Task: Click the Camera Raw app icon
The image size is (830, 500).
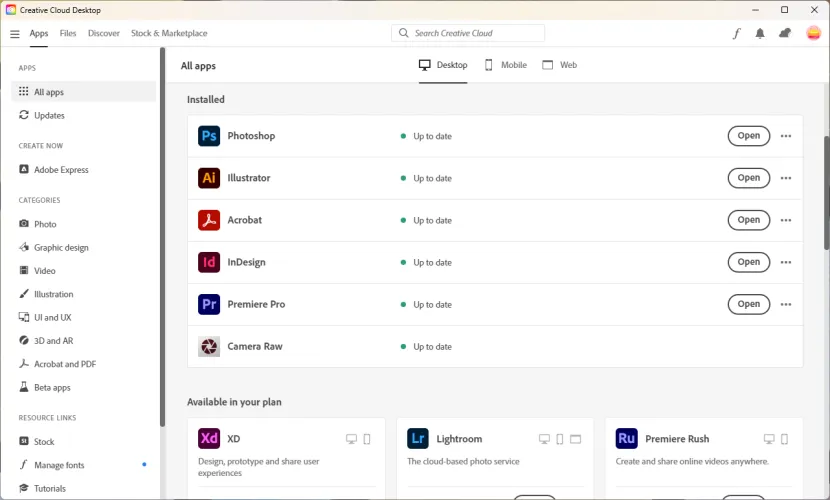Action: click(209, 346)
